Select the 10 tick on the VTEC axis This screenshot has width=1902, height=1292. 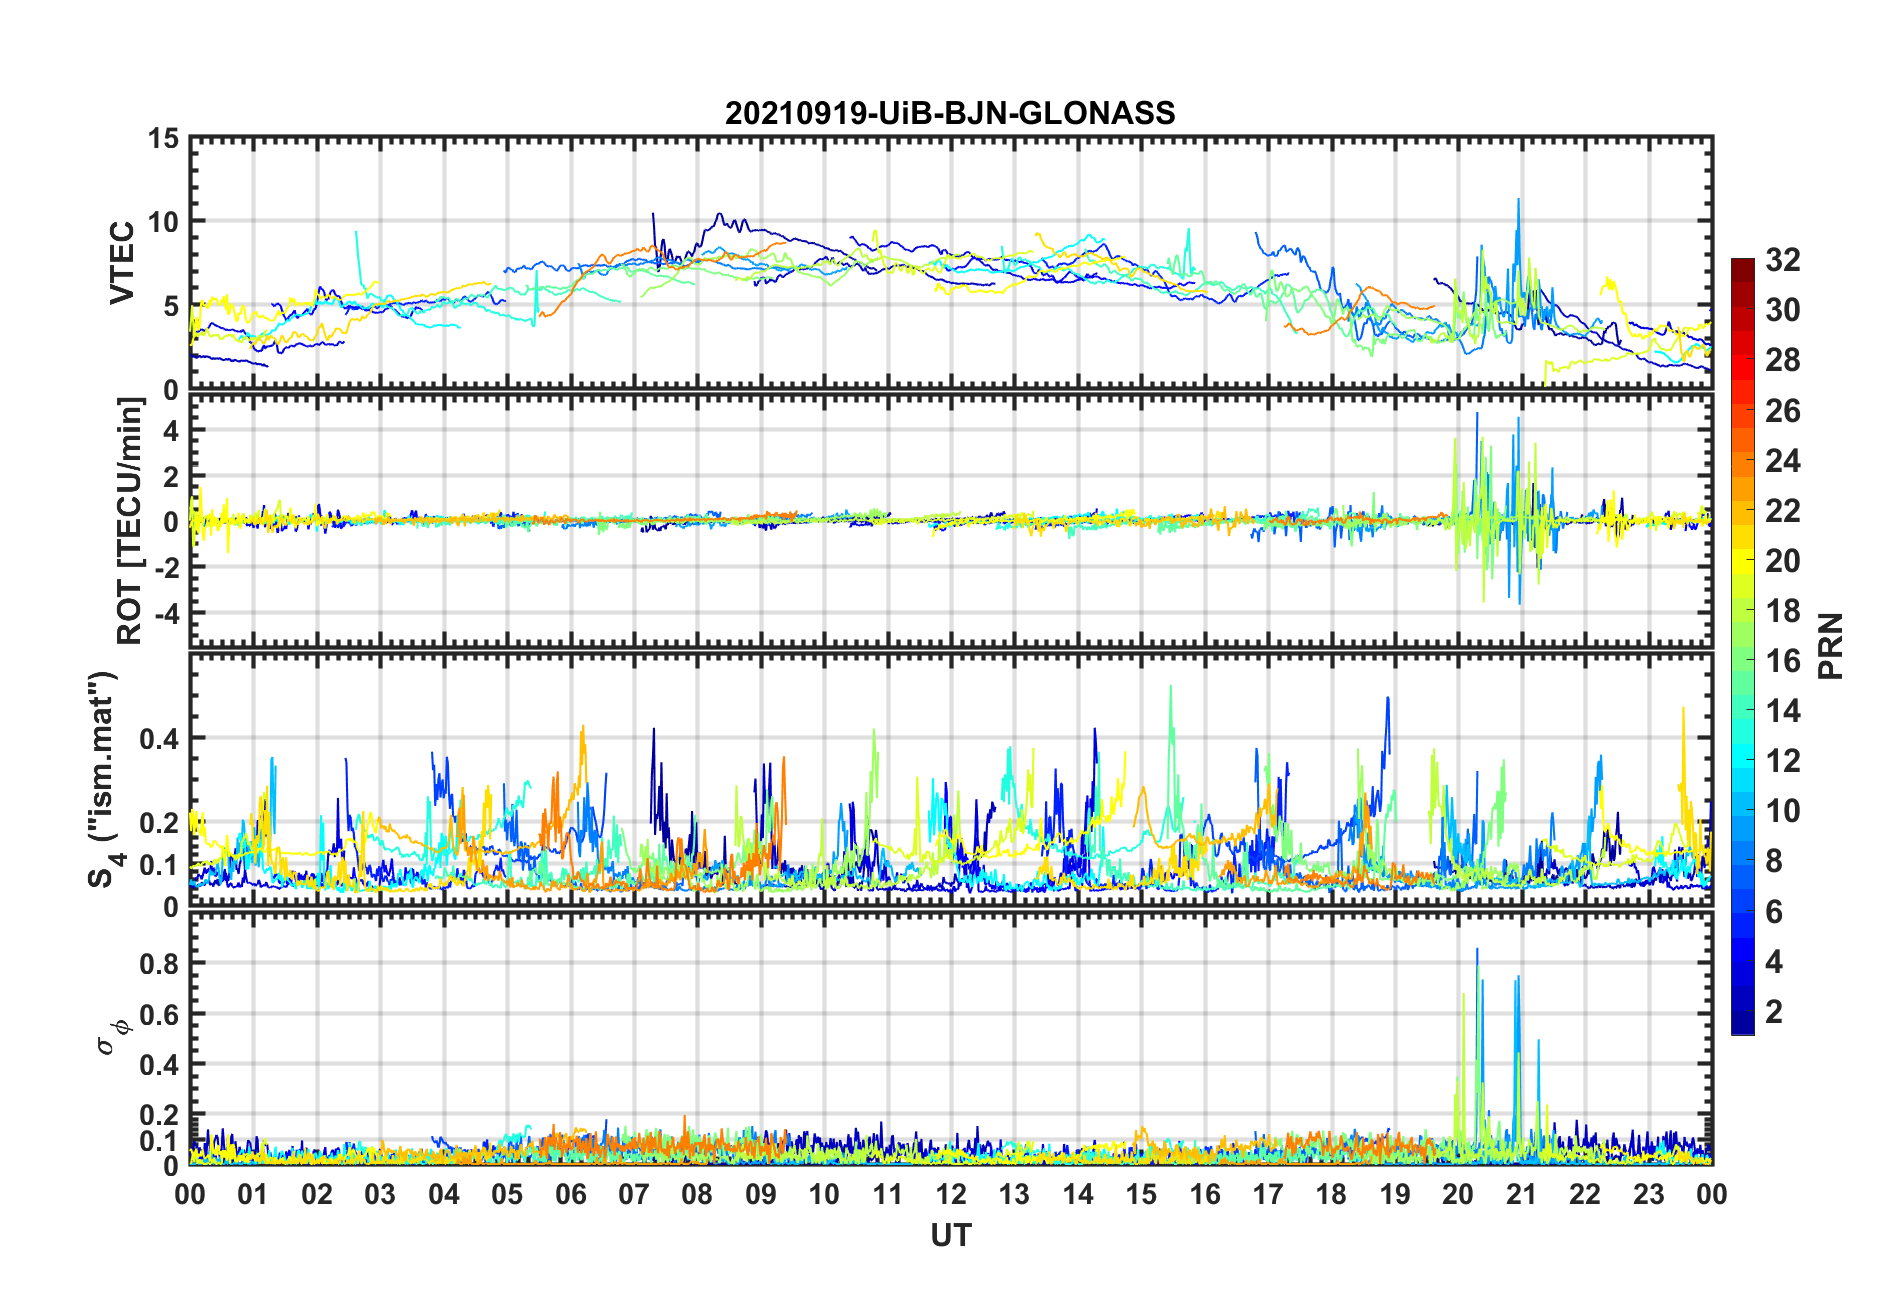coord(163,222)
